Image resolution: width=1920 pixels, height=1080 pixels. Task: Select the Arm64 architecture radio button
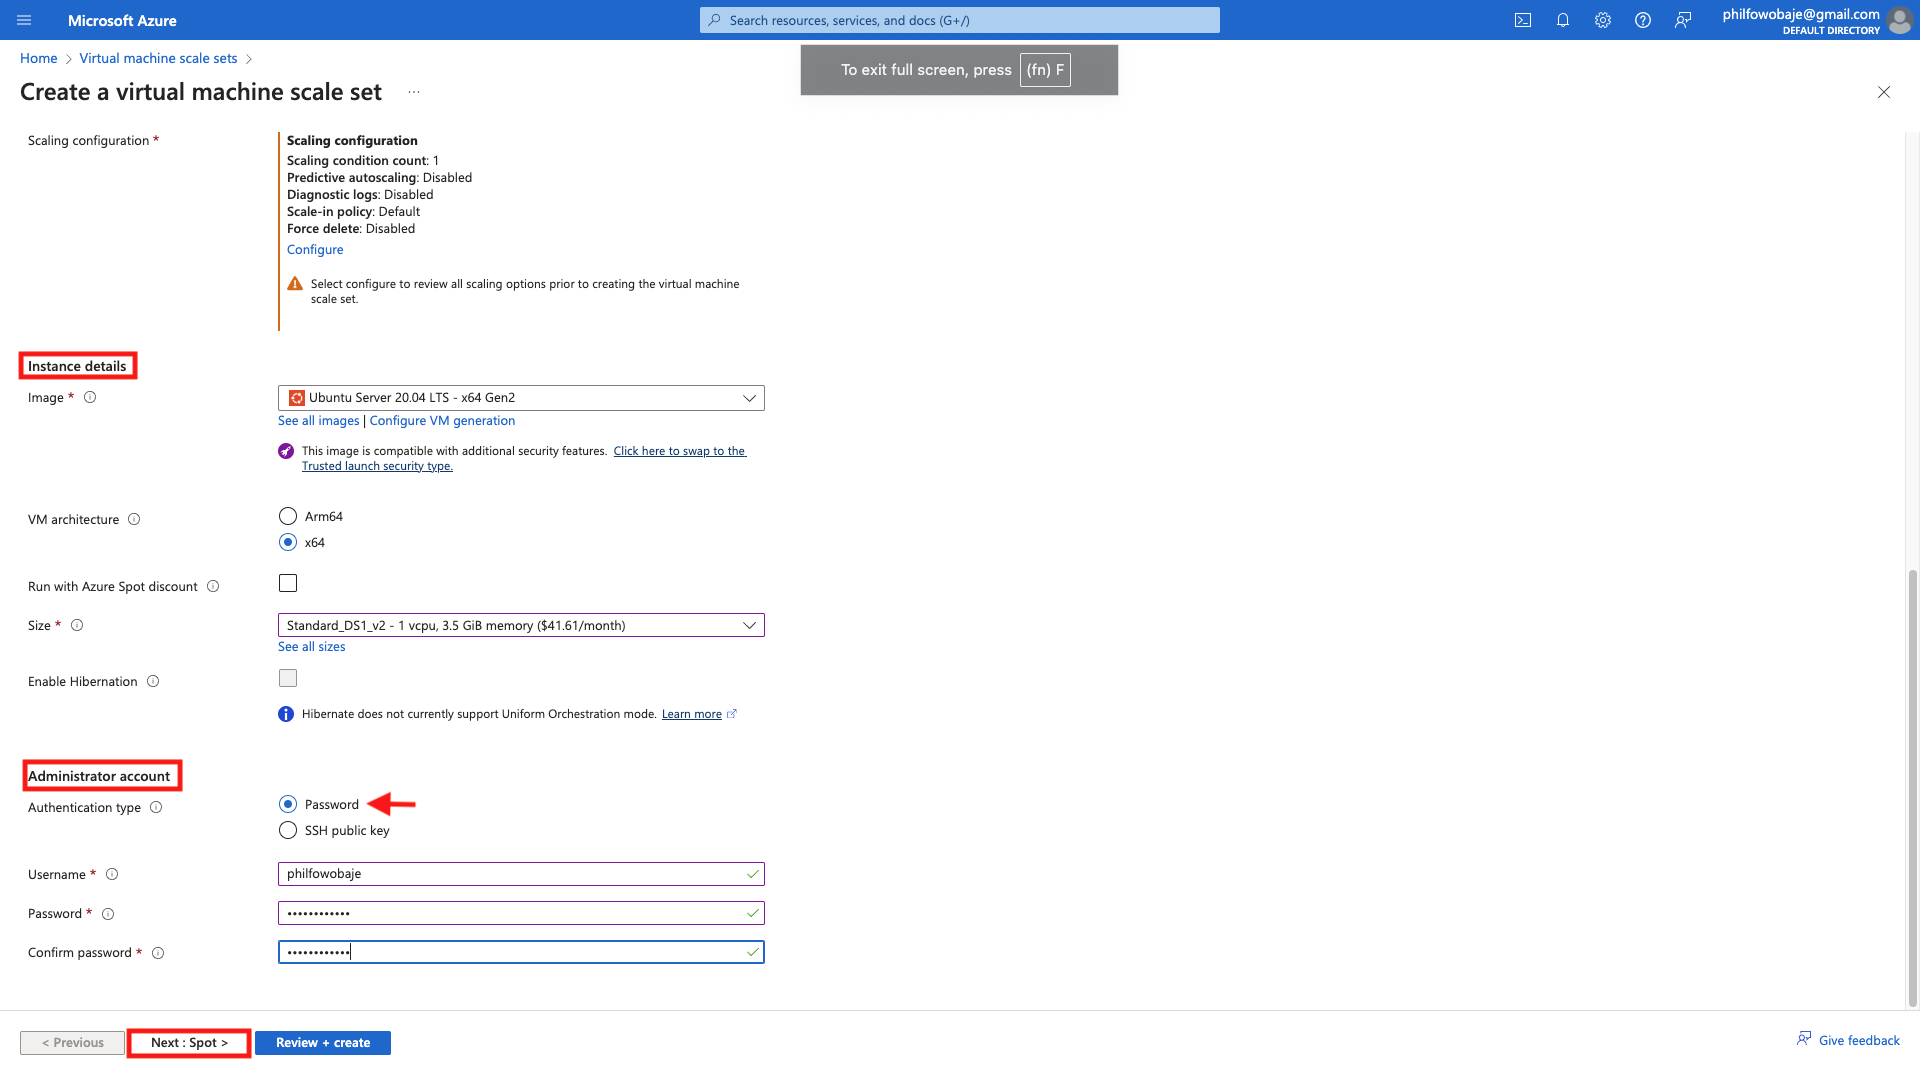(x=288, y=516)
